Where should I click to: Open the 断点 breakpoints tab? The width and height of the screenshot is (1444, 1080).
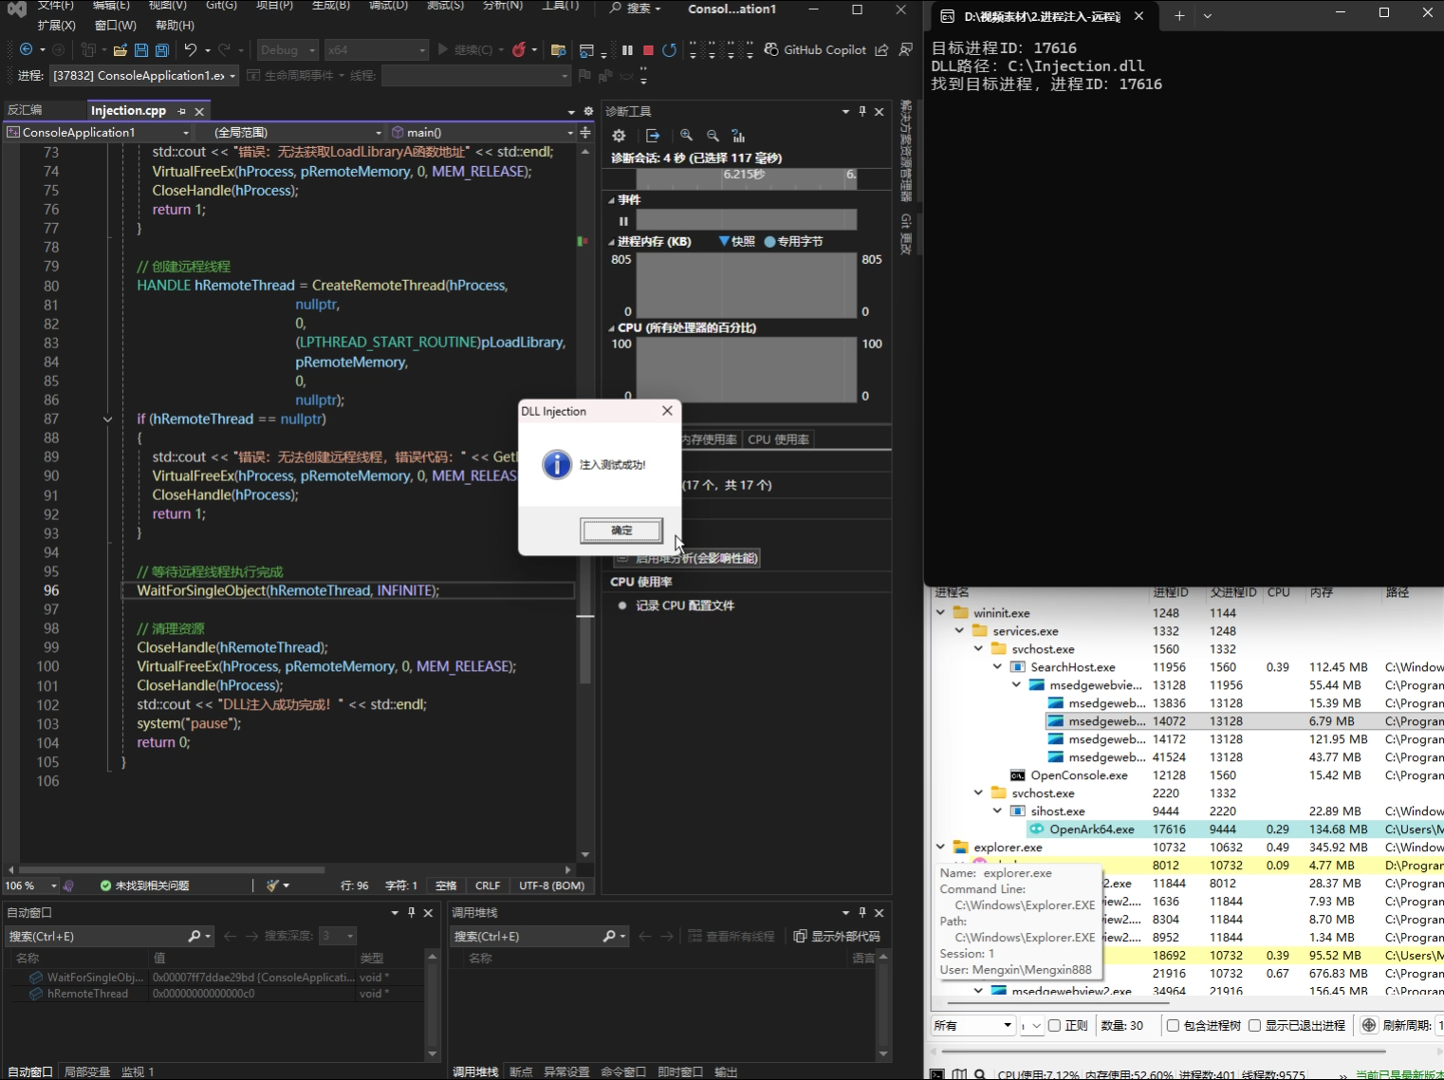[x=521, y=1071]
